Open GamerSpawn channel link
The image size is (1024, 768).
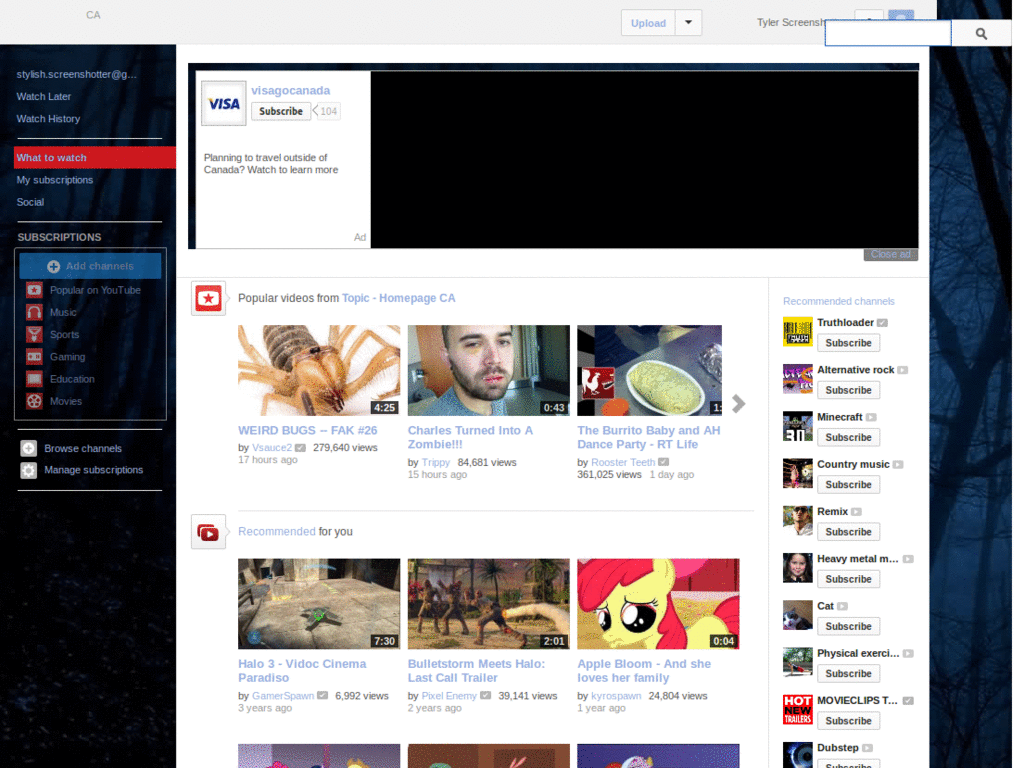tap(283, 696)
